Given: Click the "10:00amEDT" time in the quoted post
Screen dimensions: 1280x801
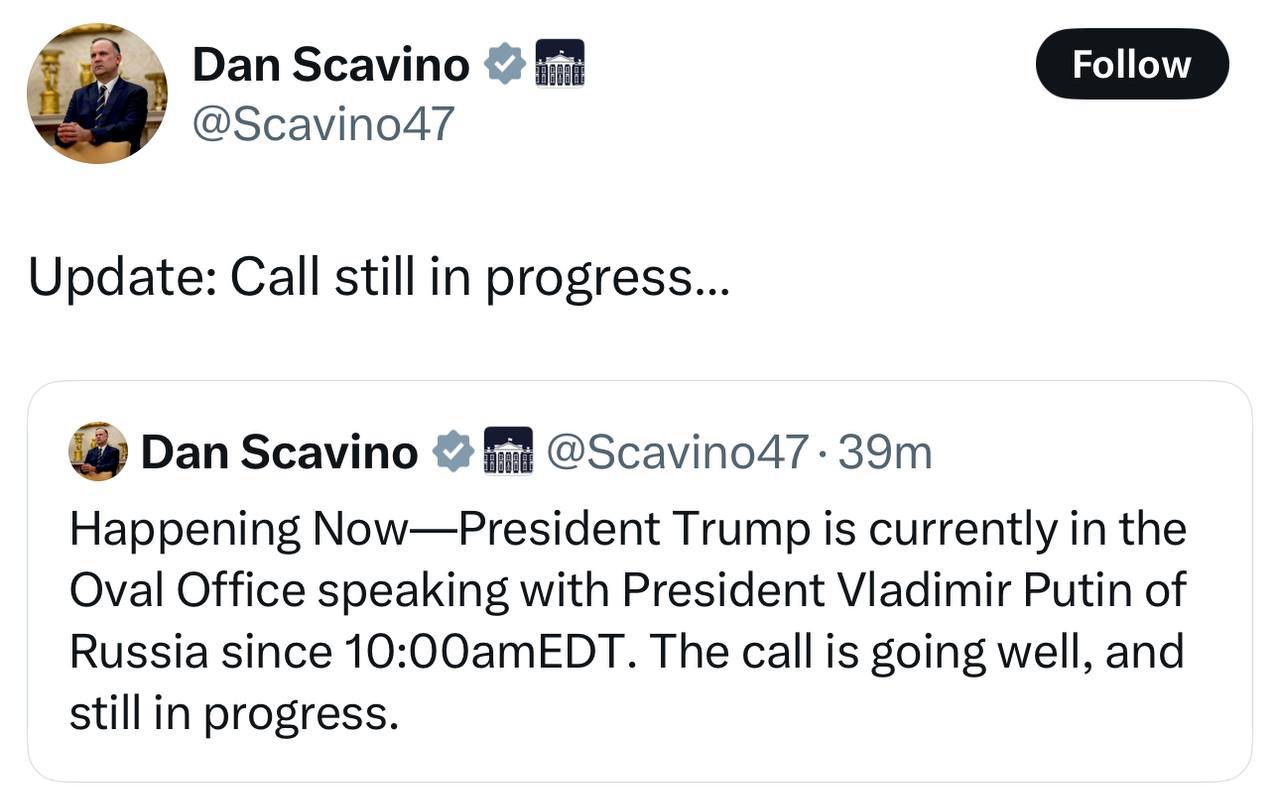Looking at the screenshot, I should tap(489, 652).
